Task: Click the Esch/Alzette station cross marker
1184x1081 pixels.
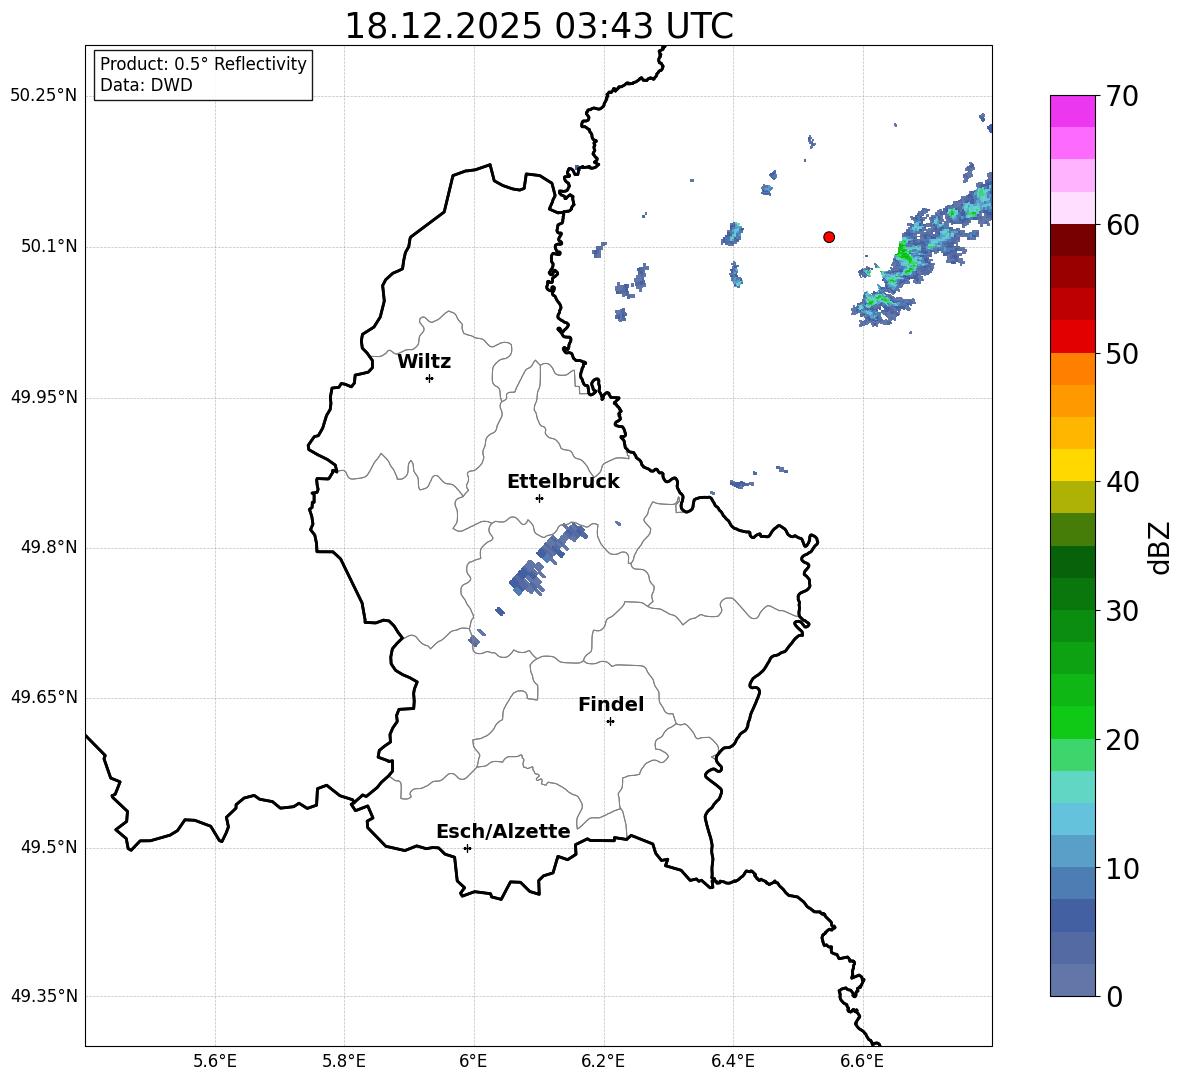Action: pyautogui.click(x=467, y=848)
